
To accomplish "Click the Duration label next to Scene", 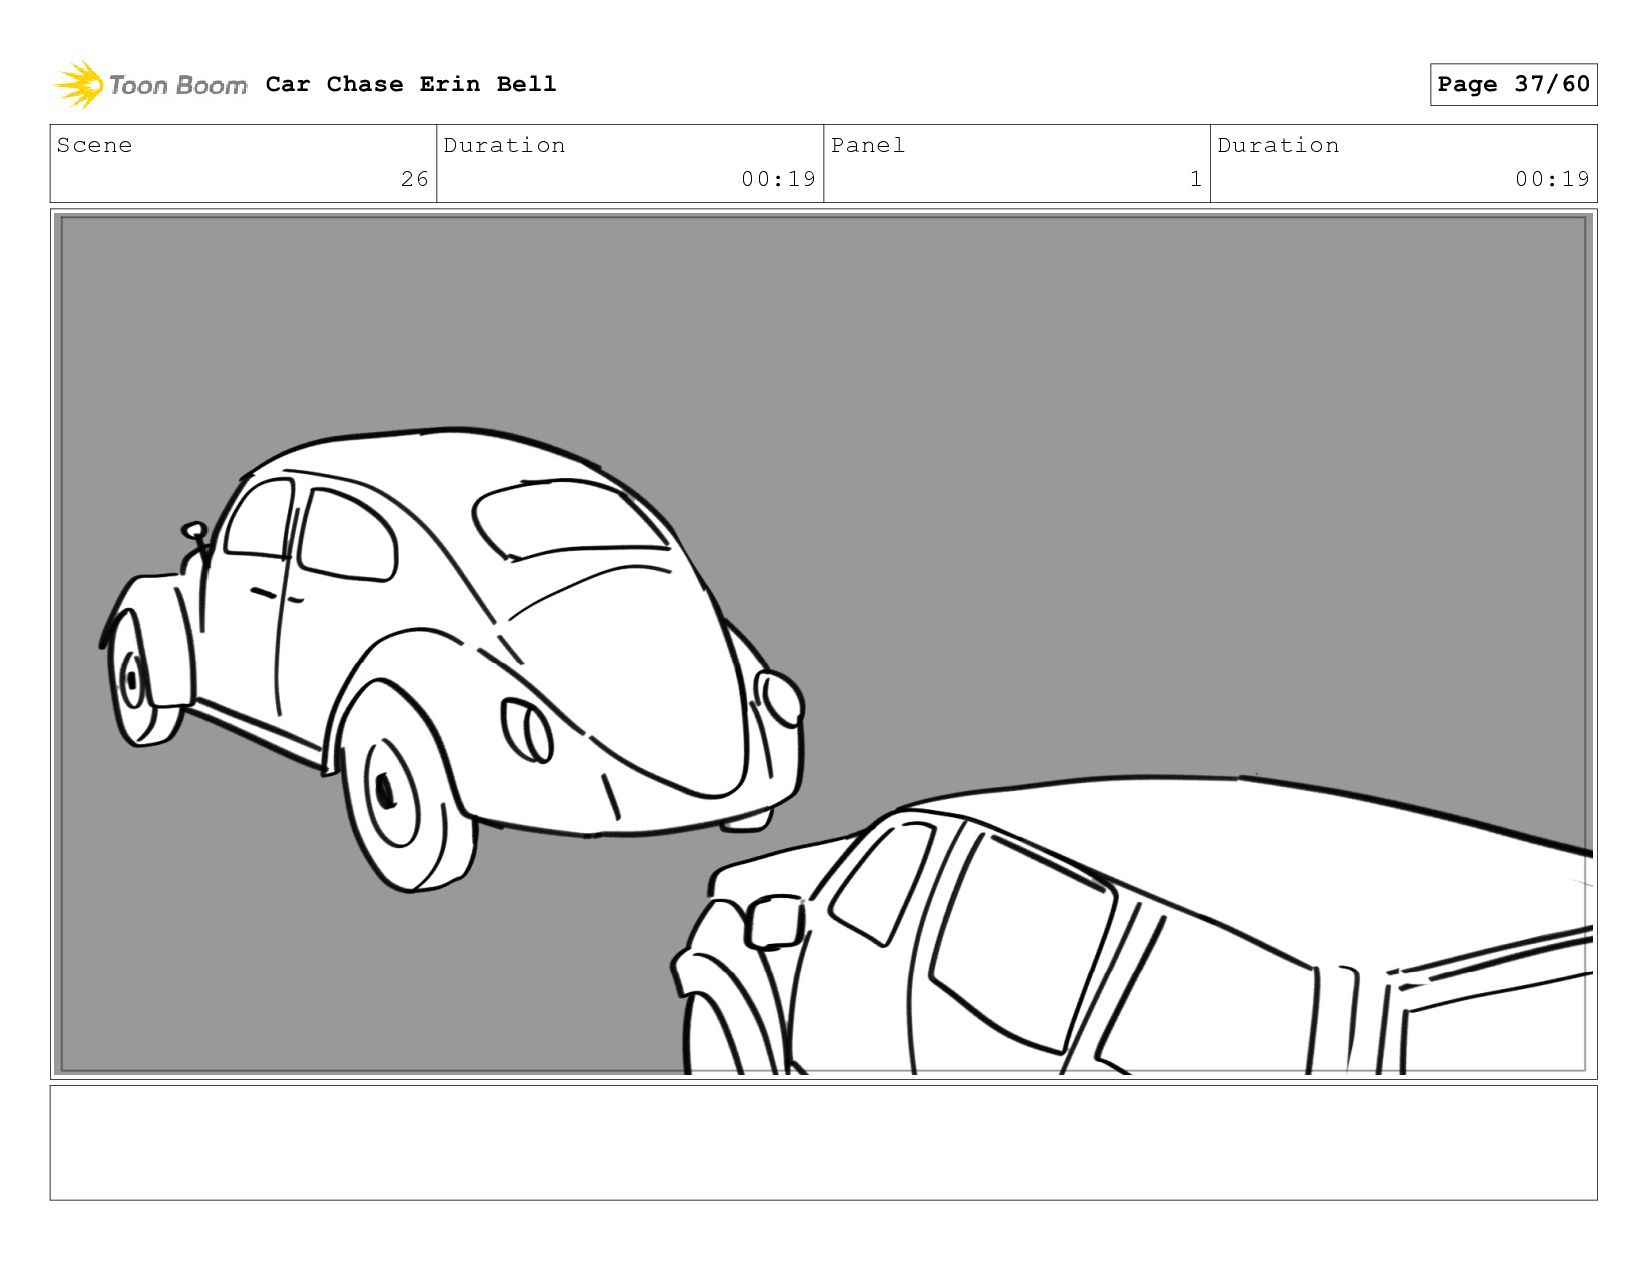I will tap(504, 145).
